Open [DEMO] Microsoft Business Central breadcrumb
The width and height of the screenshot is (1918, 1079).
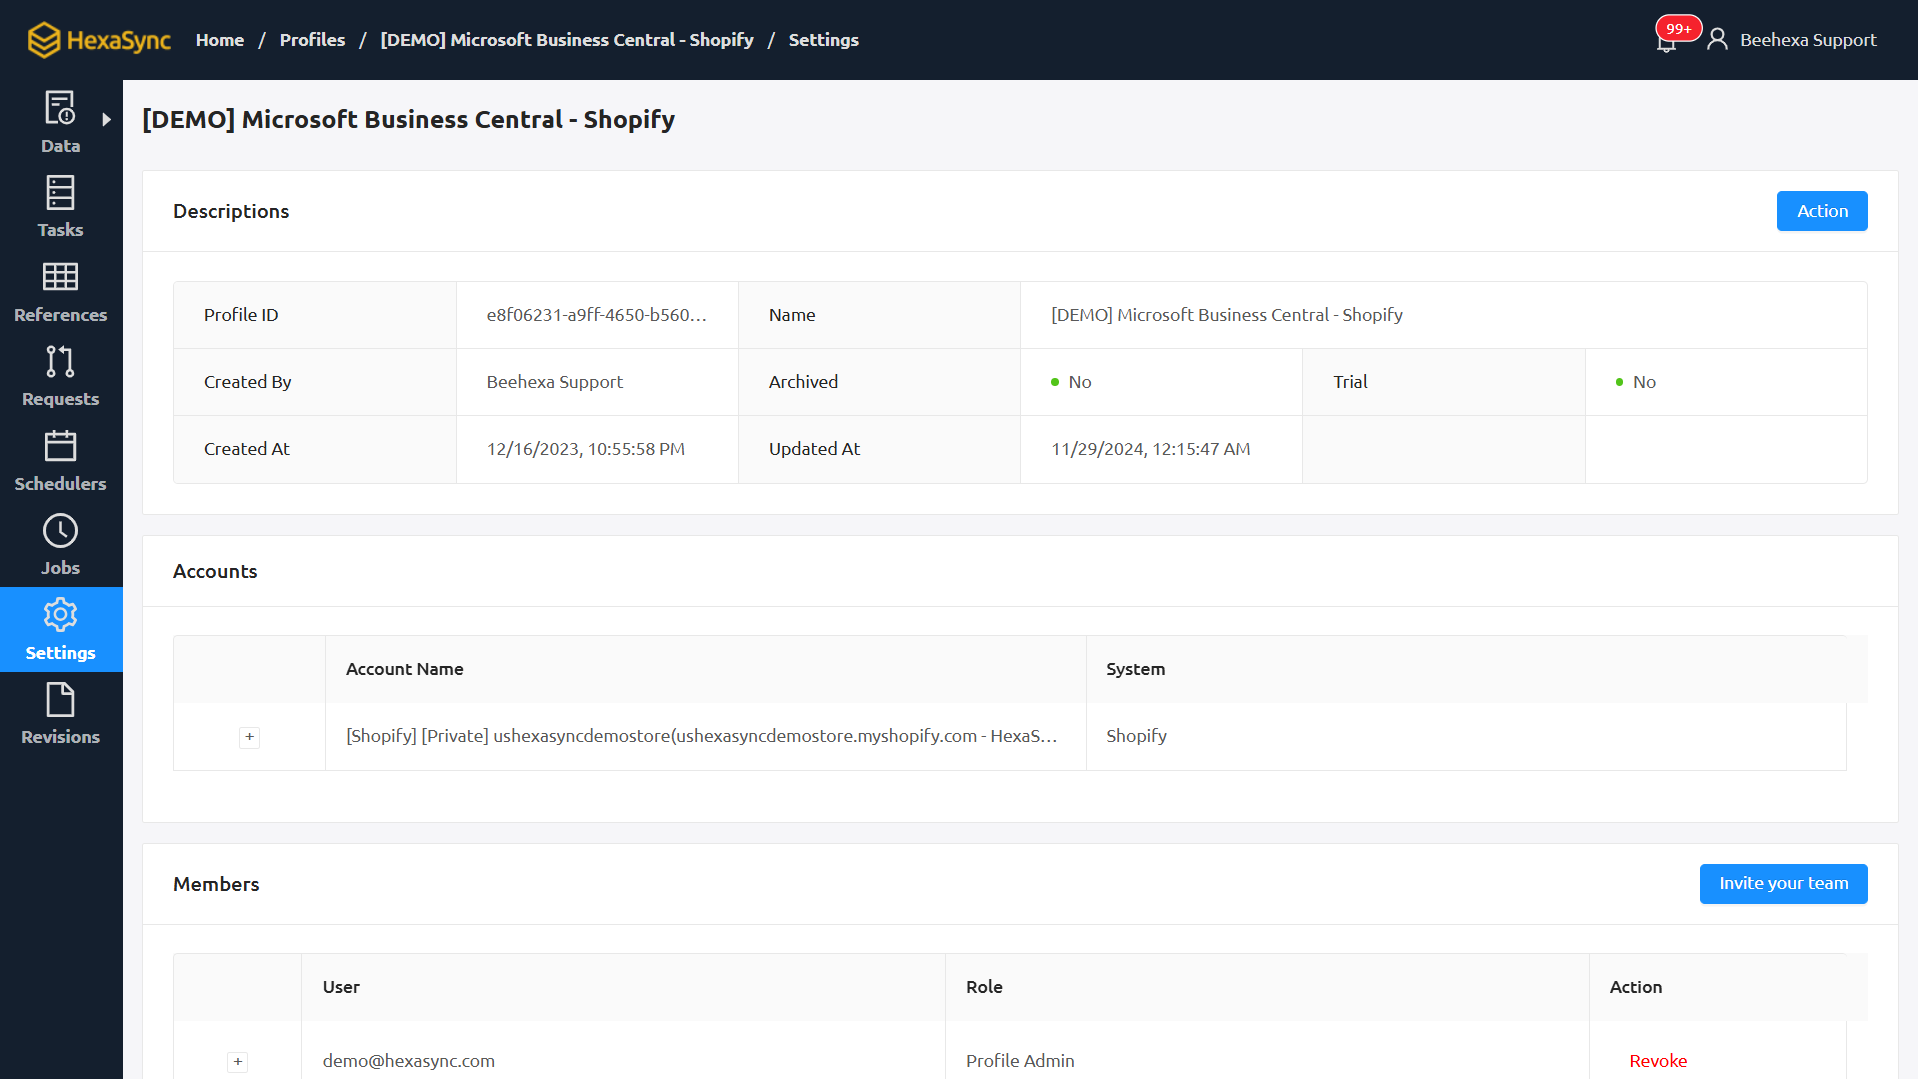coord(567,40)
